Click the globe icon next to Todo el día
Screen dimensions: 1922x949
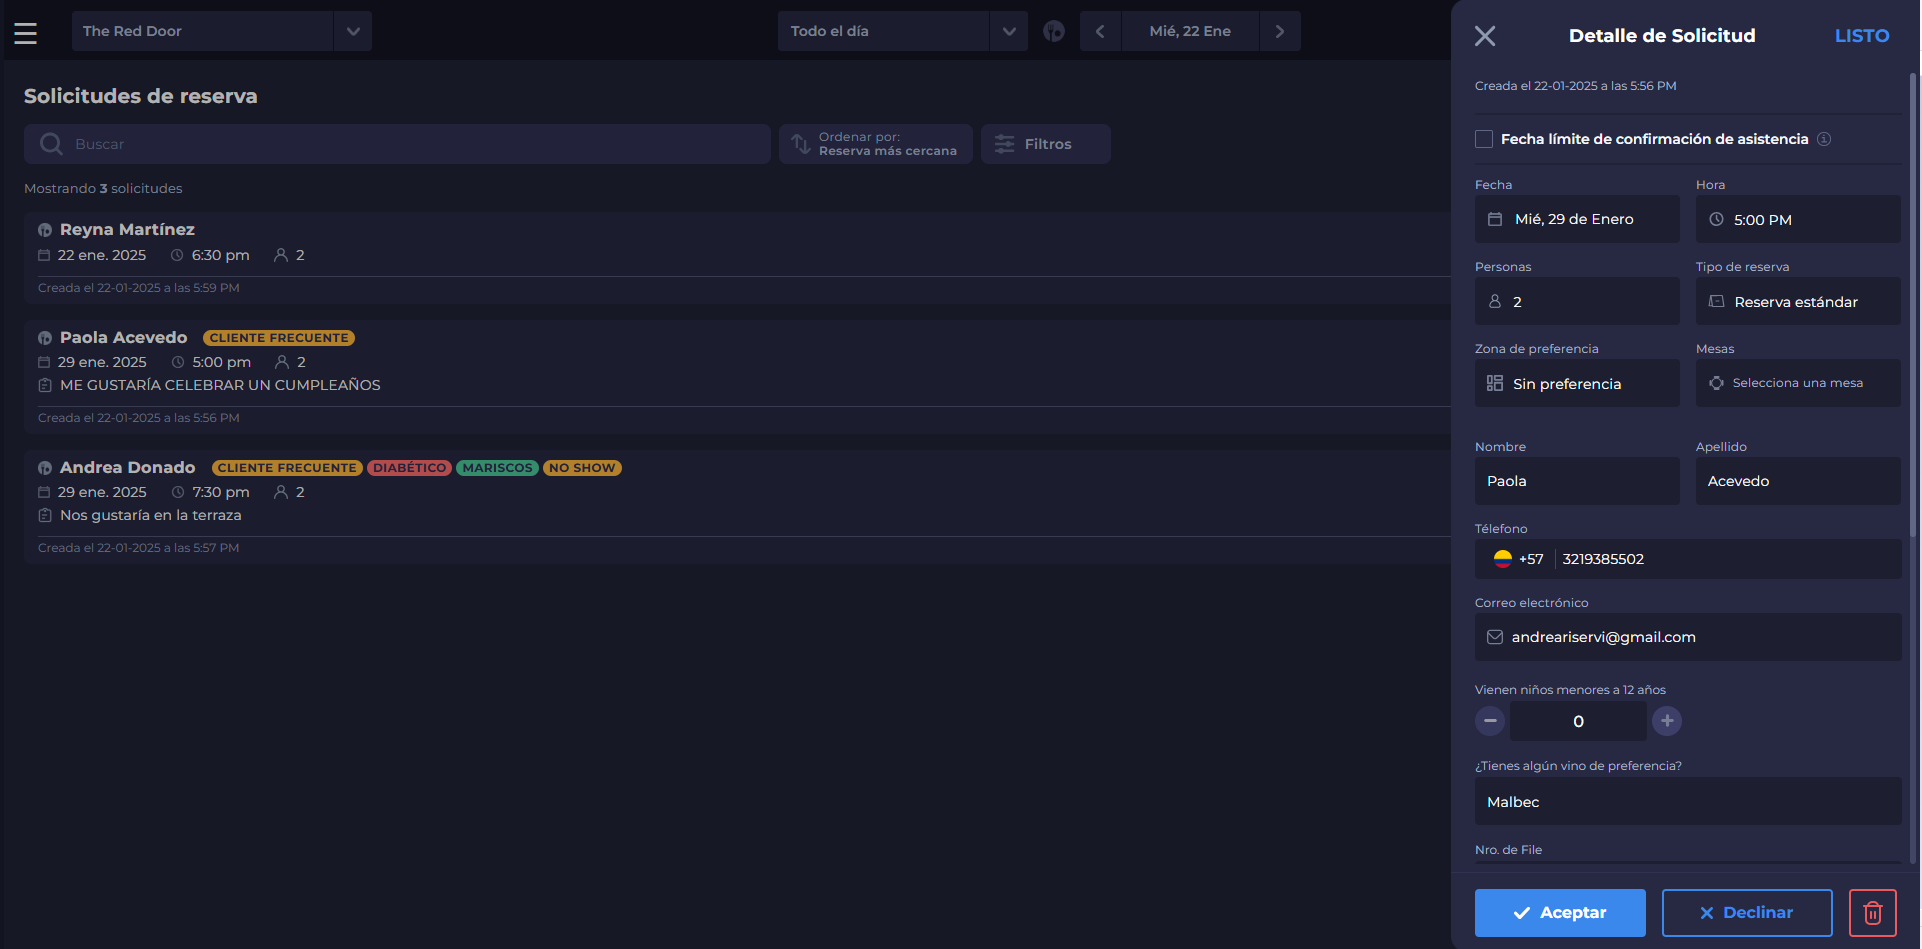1054,31
